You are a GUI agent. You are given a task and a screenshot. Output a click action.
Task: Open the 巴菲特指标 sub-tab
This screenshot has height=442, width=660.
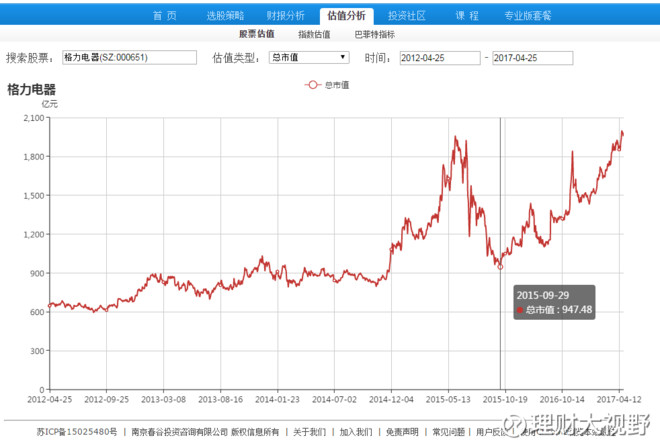(x=375, y=35)
